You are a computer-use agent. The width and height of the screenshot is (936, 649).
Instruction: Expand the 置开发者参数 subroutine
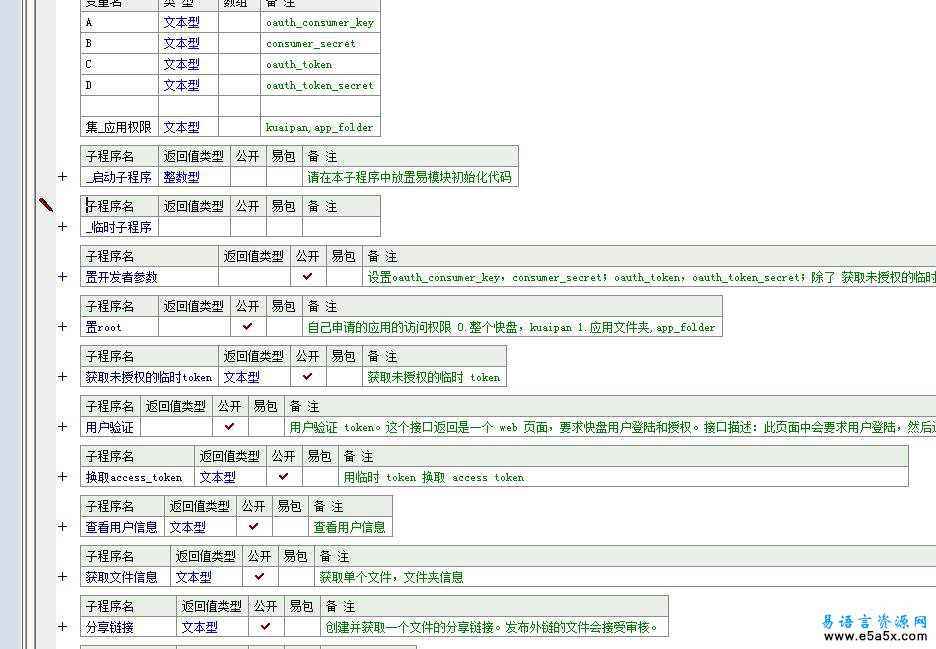(x=63, y=276)
